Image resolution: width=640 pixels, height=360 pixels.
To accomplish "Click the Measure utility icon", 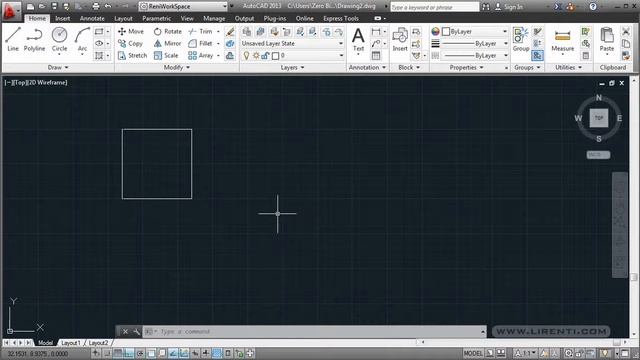I will tap(562, 40).
